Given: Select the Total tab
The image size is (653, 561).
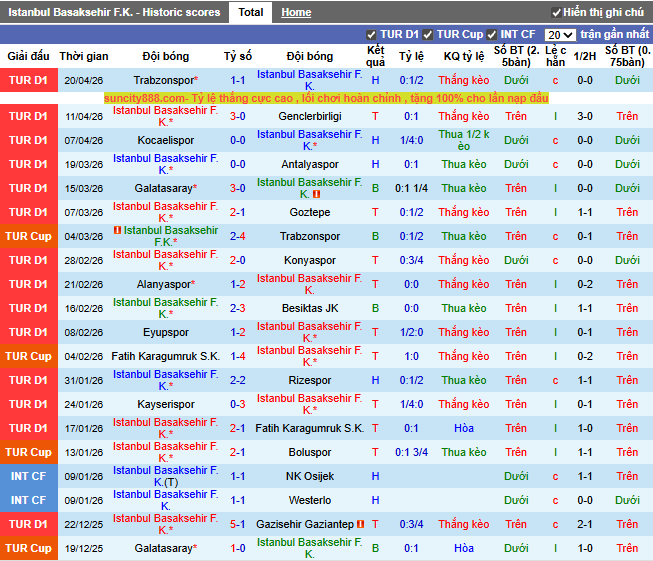Looking at the screenshot, I should coord(251,12).
